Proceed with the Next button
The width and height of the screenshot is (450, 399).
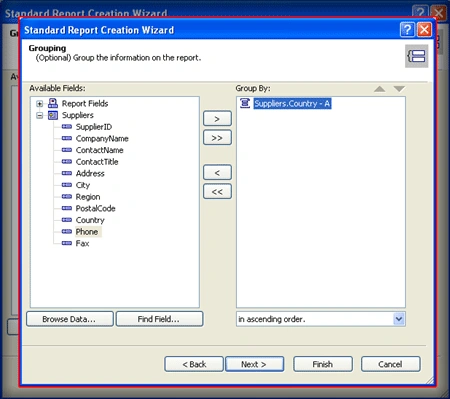pos(255,364)
